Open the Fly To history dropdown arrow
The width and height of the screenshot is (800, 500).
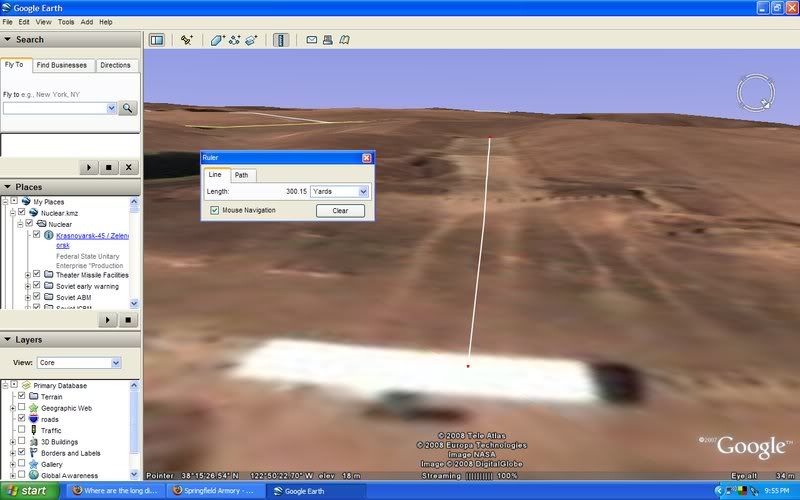[111, 108]
